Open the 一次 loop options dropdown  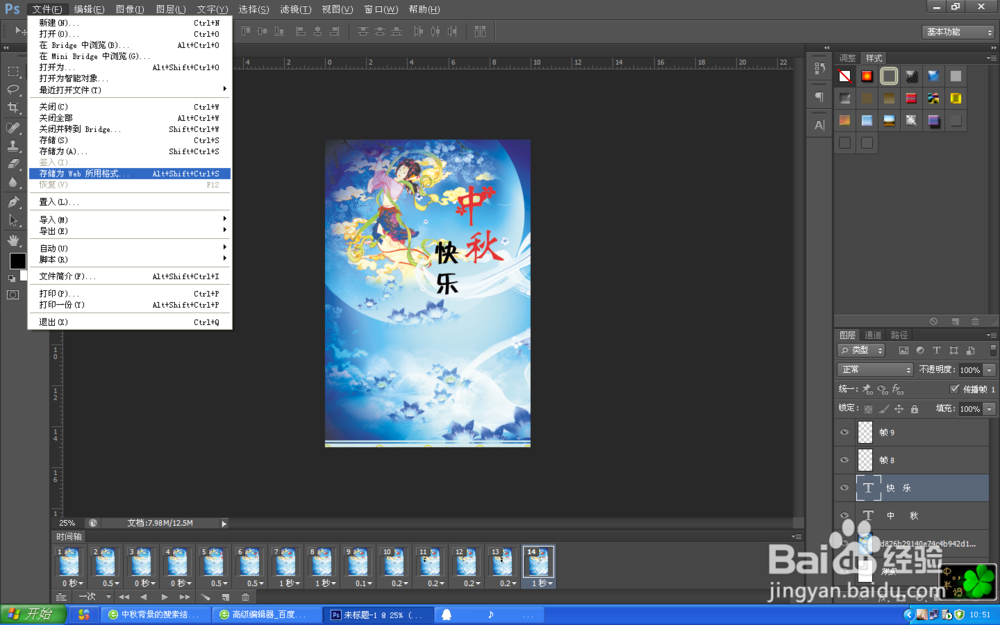[x=94, y=598]
